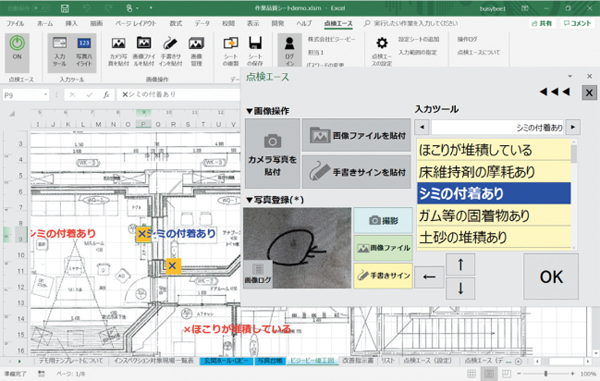Open the コメント button
This screenshot has width=600, height=381.
point(577,23)
